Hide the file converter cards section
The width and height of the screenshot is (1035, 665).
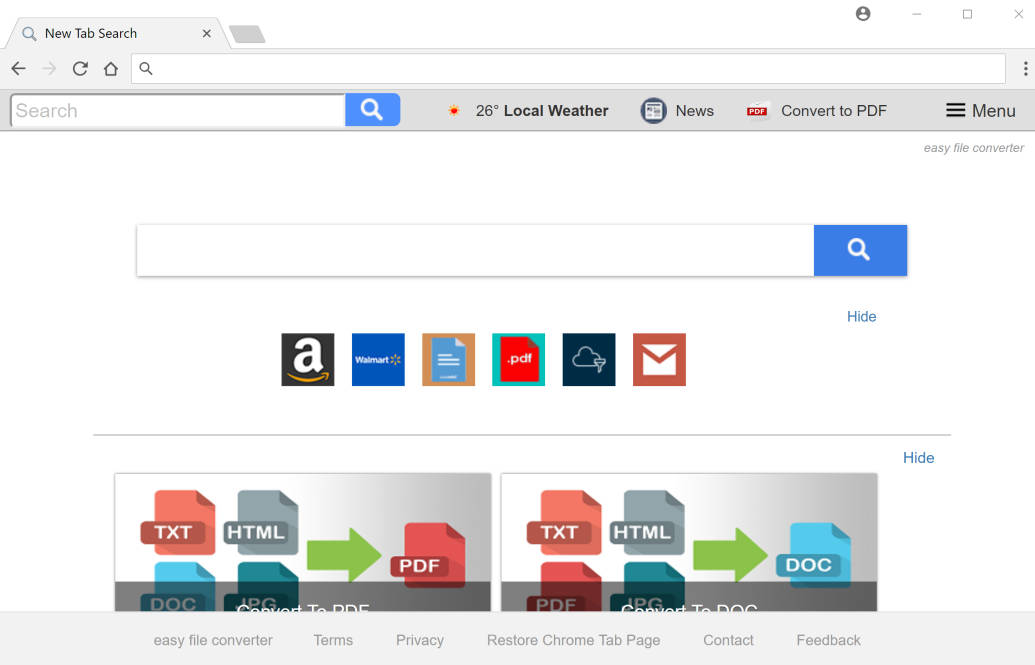pos(918,458)
